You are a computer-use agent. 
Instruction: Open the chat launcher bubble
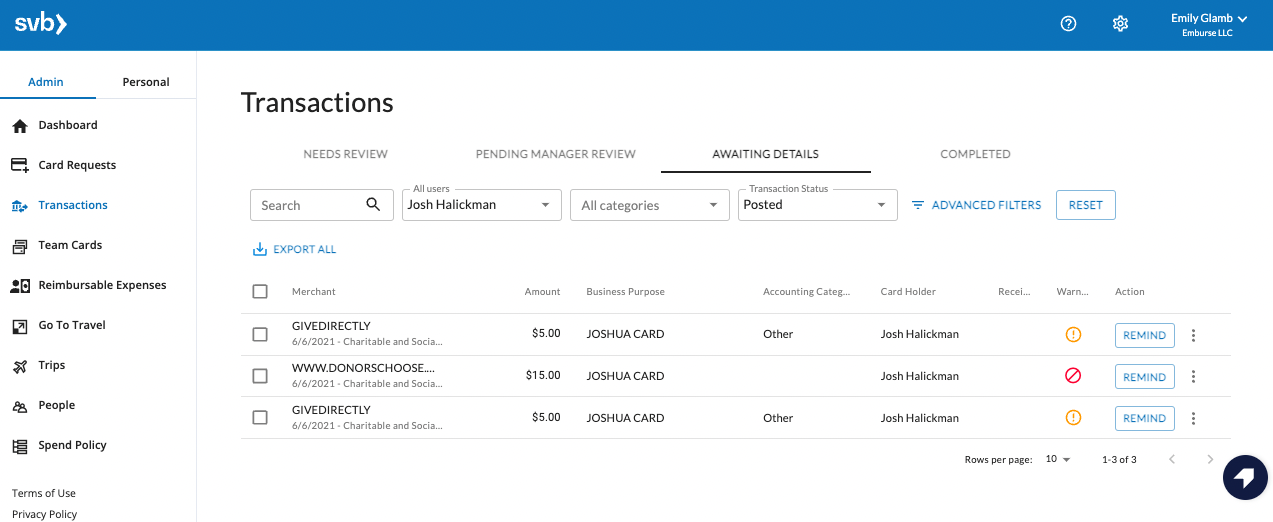[x=1245, y=478]
